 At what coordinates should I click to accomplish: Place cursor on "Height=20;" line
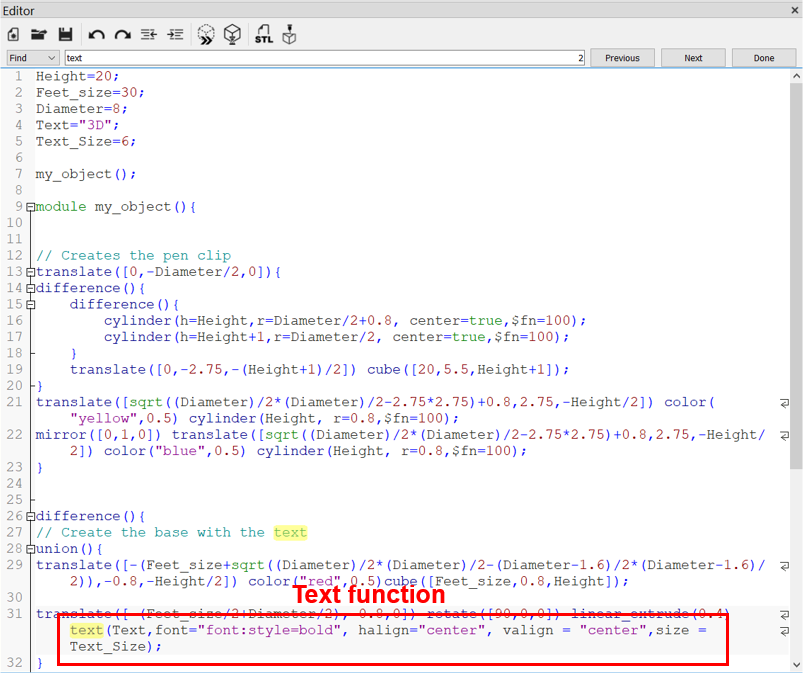(77, 76)
